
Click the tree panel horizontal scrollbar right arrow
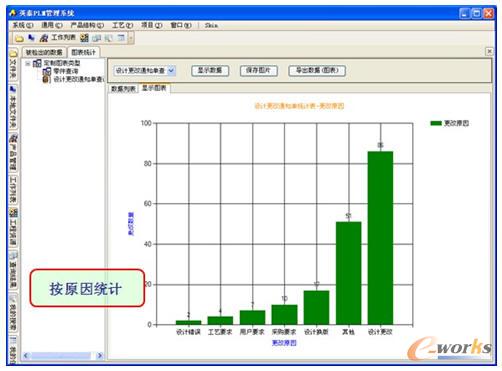pos(99,356)
